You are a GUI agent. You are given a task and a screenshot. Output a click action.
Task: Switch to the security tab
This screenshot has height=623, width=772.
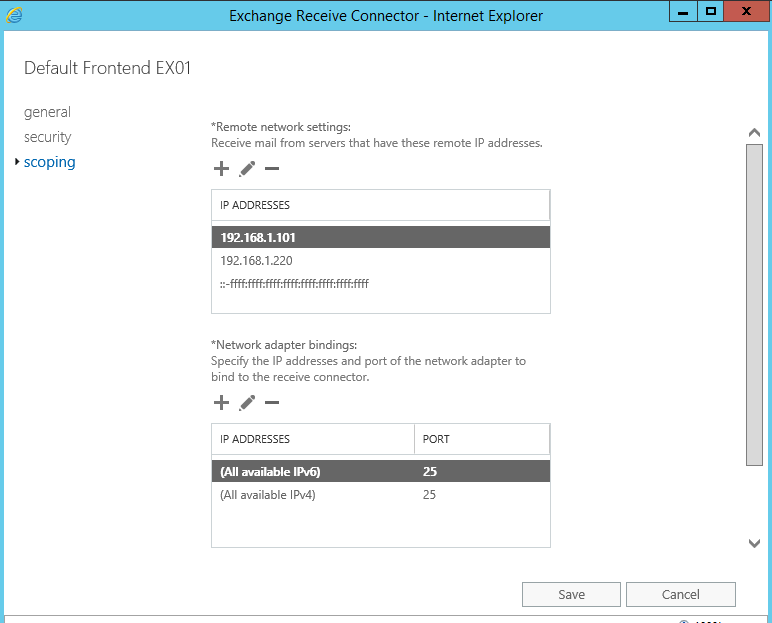[48, 137]
